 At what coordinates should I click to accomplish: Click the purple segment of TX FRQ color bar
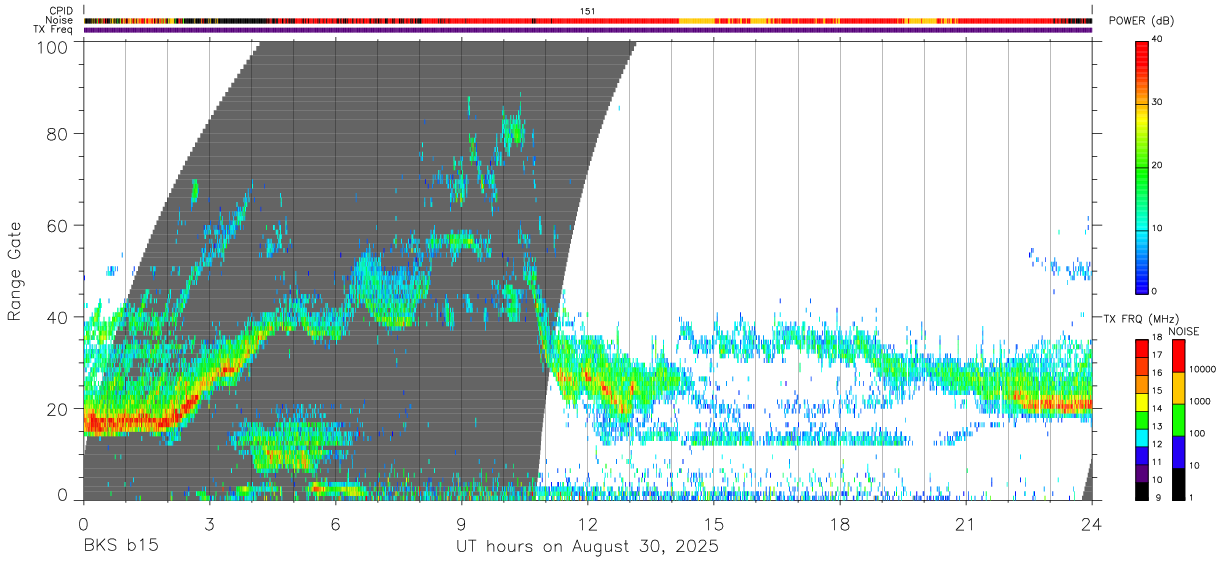tap(1141, 472)
